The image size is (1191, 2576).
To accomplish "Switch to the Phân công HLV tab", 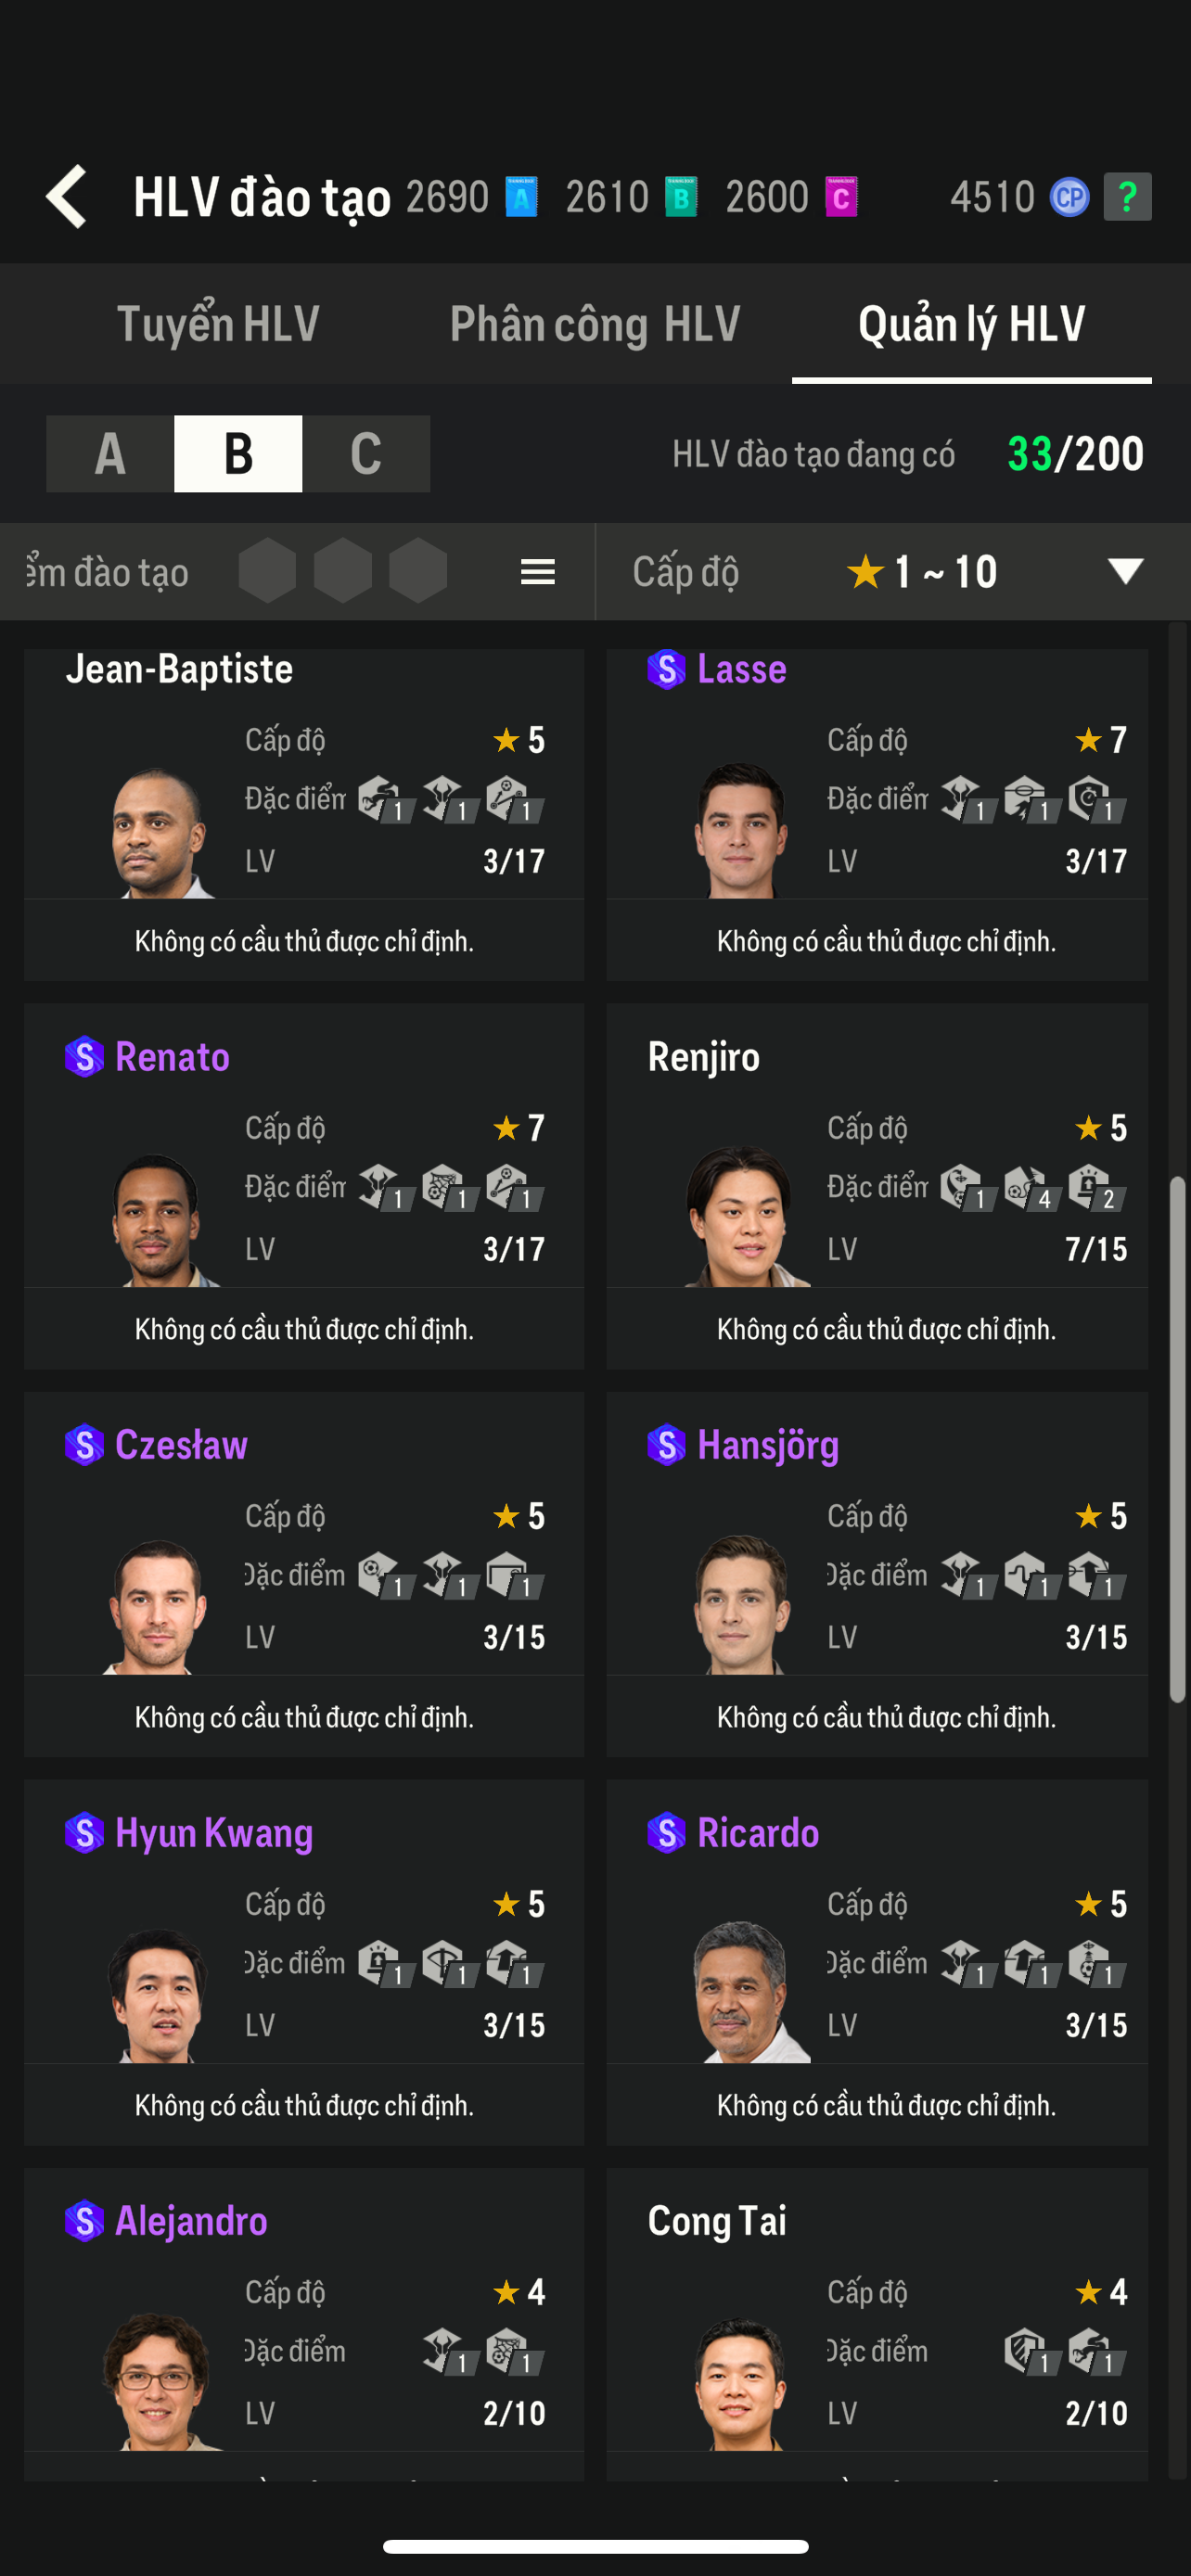I will [x=595, y=324].
